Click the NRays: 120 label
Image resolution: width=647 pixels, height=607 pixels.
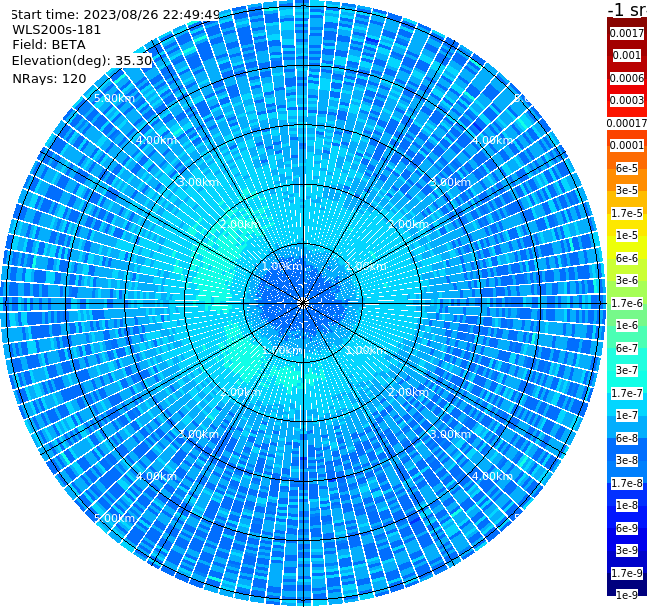point(49,78)
